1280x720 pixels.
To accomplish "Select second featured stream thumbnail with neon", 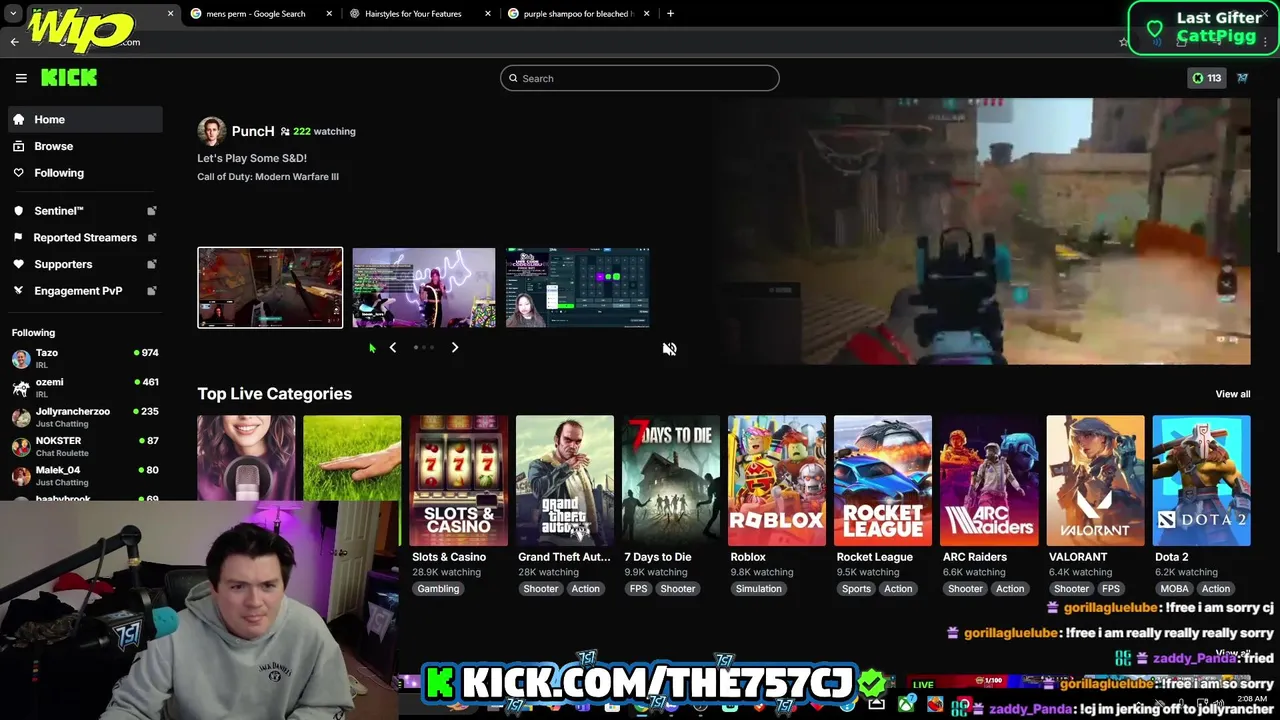I will [x=424, y=288].
